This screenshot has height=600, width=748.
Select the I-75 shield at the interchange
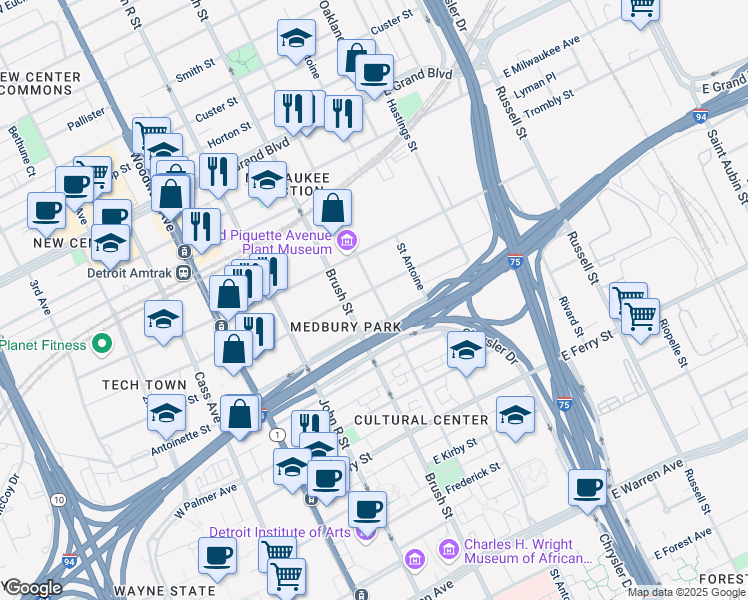tap(516, 260)
